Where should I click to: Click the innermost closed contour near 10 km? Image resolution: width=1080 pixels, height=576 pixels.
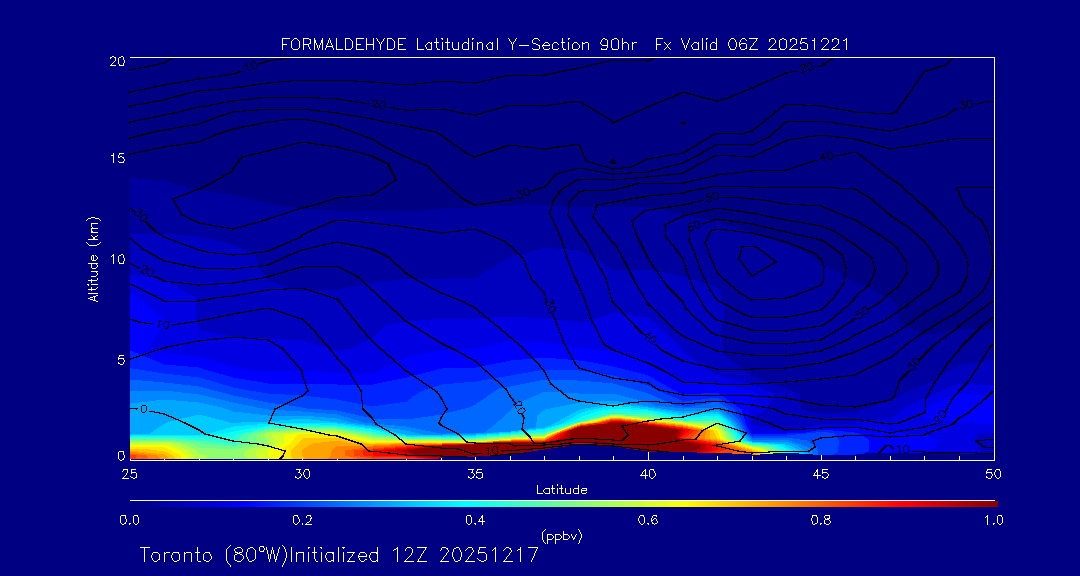(756, 260)
